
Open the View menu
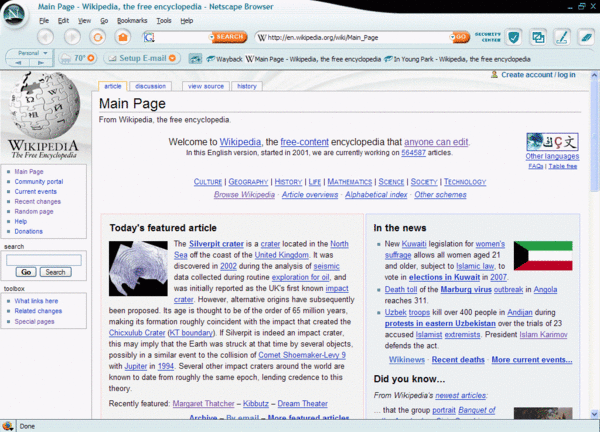(84, 21)
